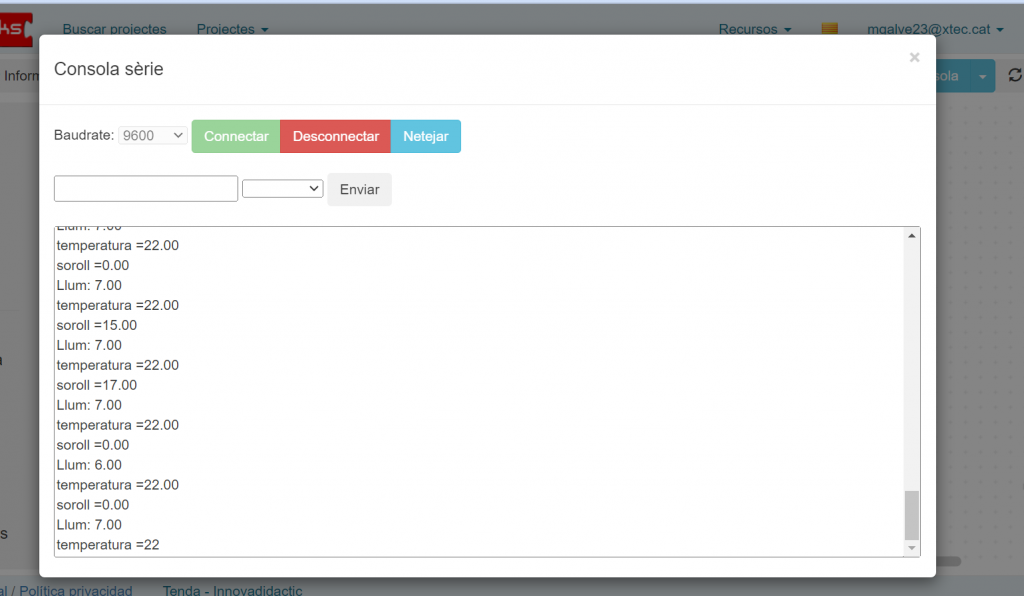Expand the Recursos menu
The width and height of the screenshot is (1024, 596).
click(755, 29)
